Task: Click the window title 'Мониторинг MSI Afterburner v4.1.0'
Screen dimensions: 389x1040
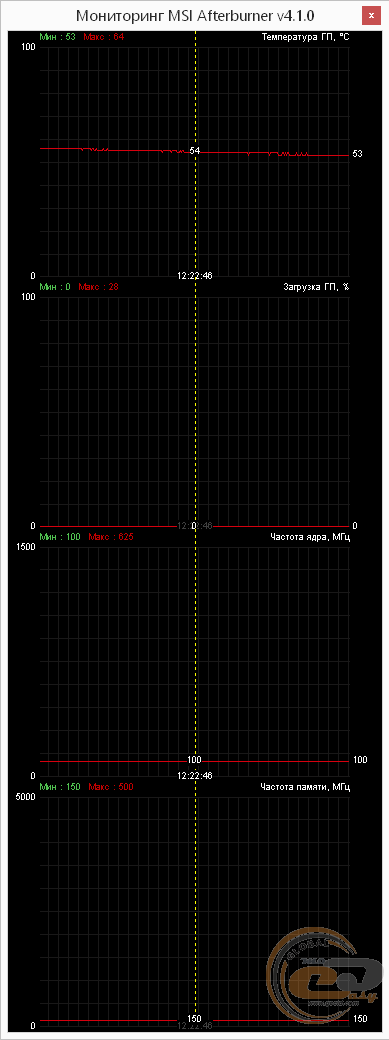Action: 195,15
